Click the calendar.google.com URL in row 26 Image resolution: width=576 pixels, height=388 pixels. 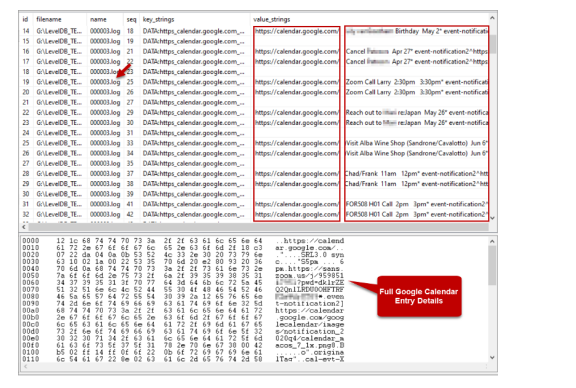(x=296, y=153)
